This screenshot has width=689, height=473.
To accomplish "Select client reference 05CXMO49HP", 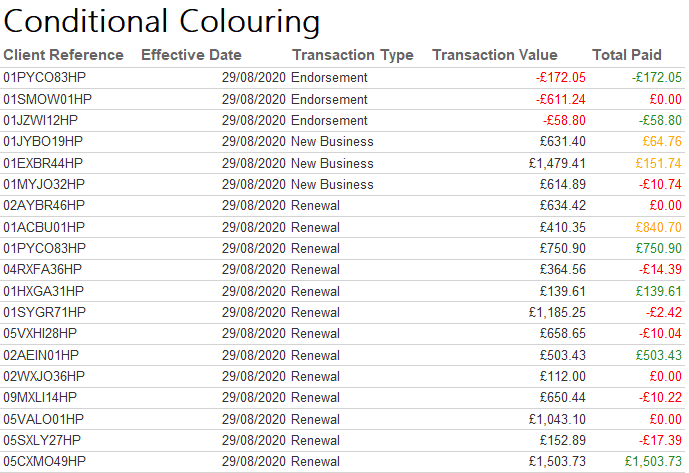I will pos(45,461).
